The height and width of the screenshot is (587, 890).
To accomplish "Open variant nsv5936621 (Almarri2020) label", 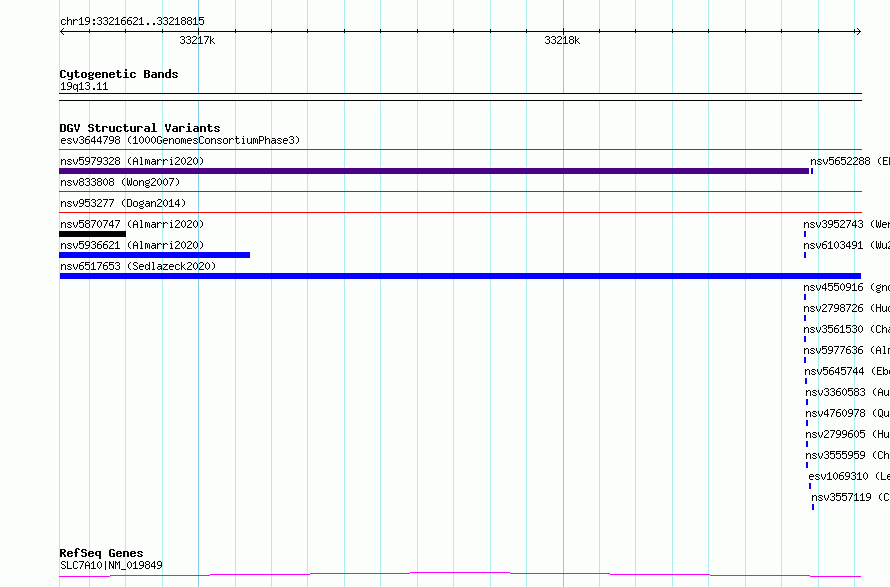I will (x=132, y=245).
